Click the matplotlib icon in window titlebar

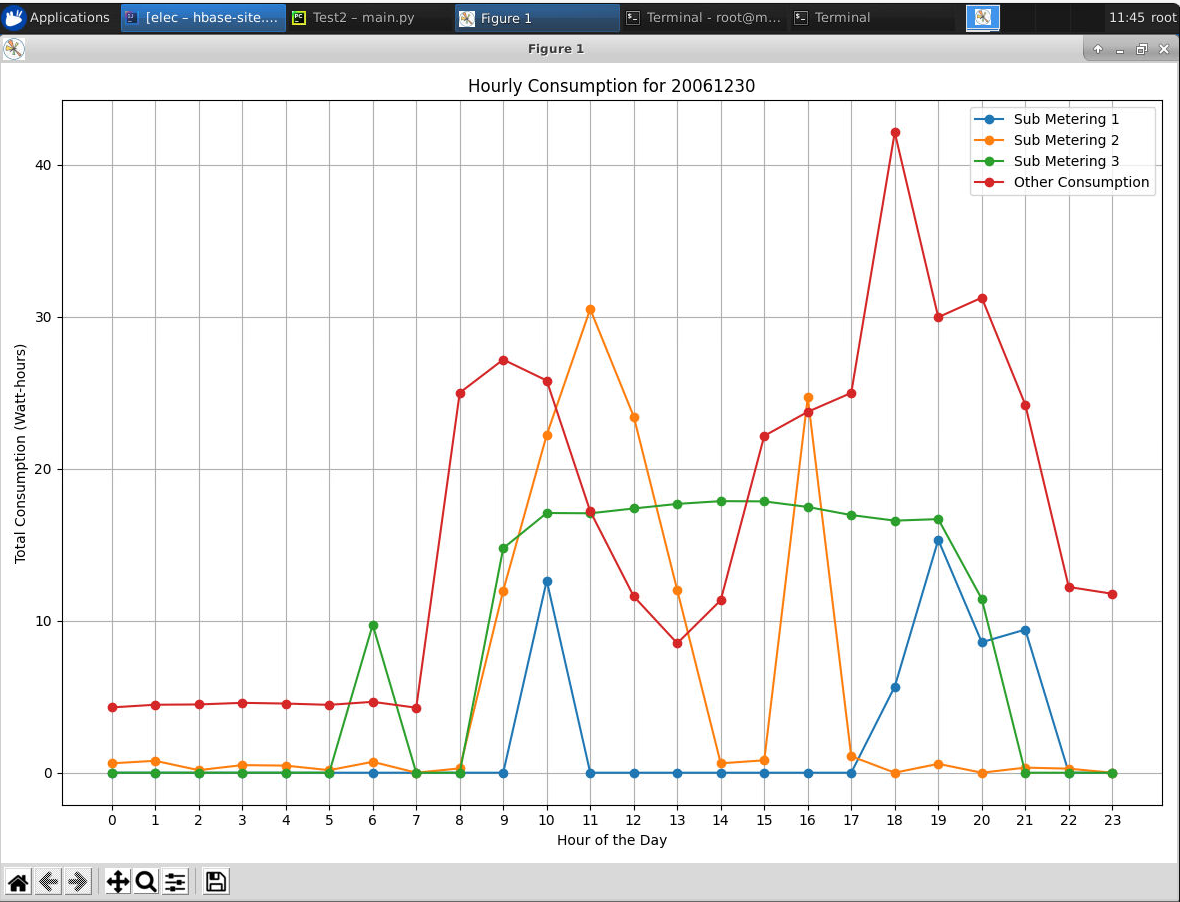coord(14,49)
